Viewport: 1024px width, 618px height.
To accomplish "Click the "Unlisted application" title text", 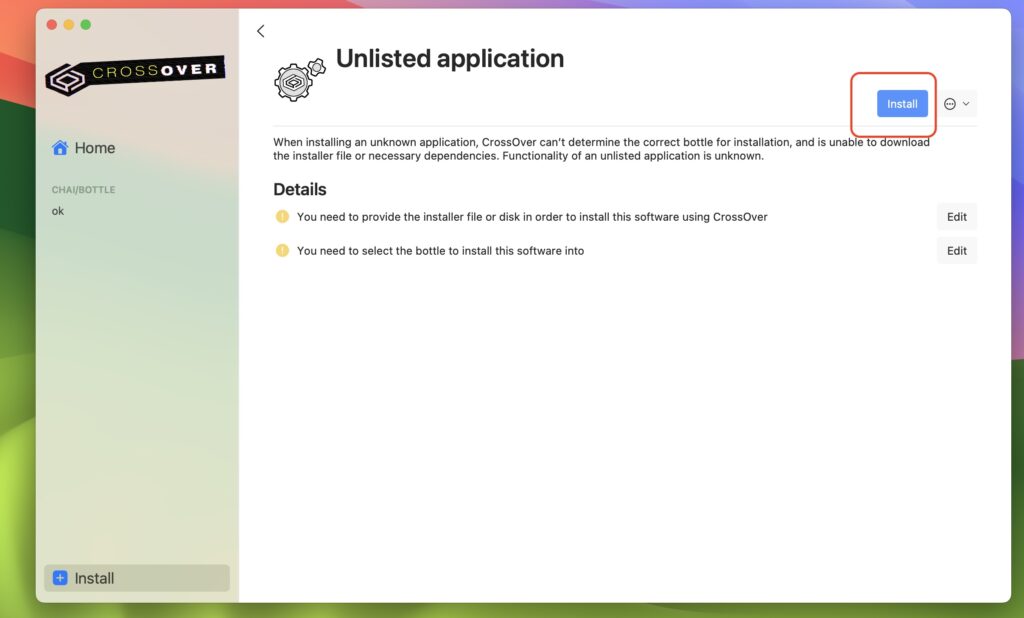I will click(450, 59).
